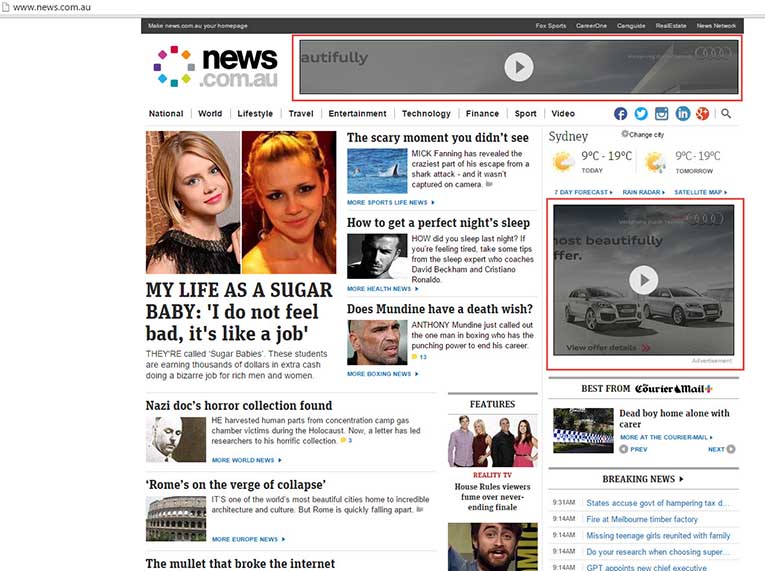This screenshot has width=765, height=571.
Task: Open the Instagram social icon
Action: 662,114
